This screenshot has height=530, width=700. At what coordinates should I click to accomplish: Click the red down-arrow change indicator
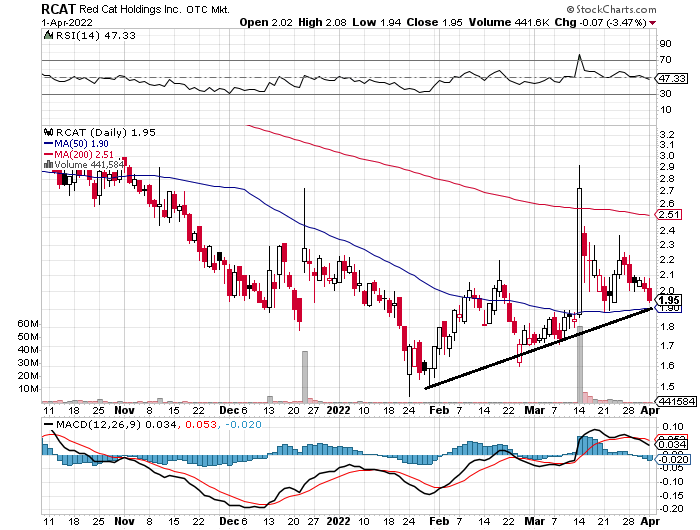653,23
